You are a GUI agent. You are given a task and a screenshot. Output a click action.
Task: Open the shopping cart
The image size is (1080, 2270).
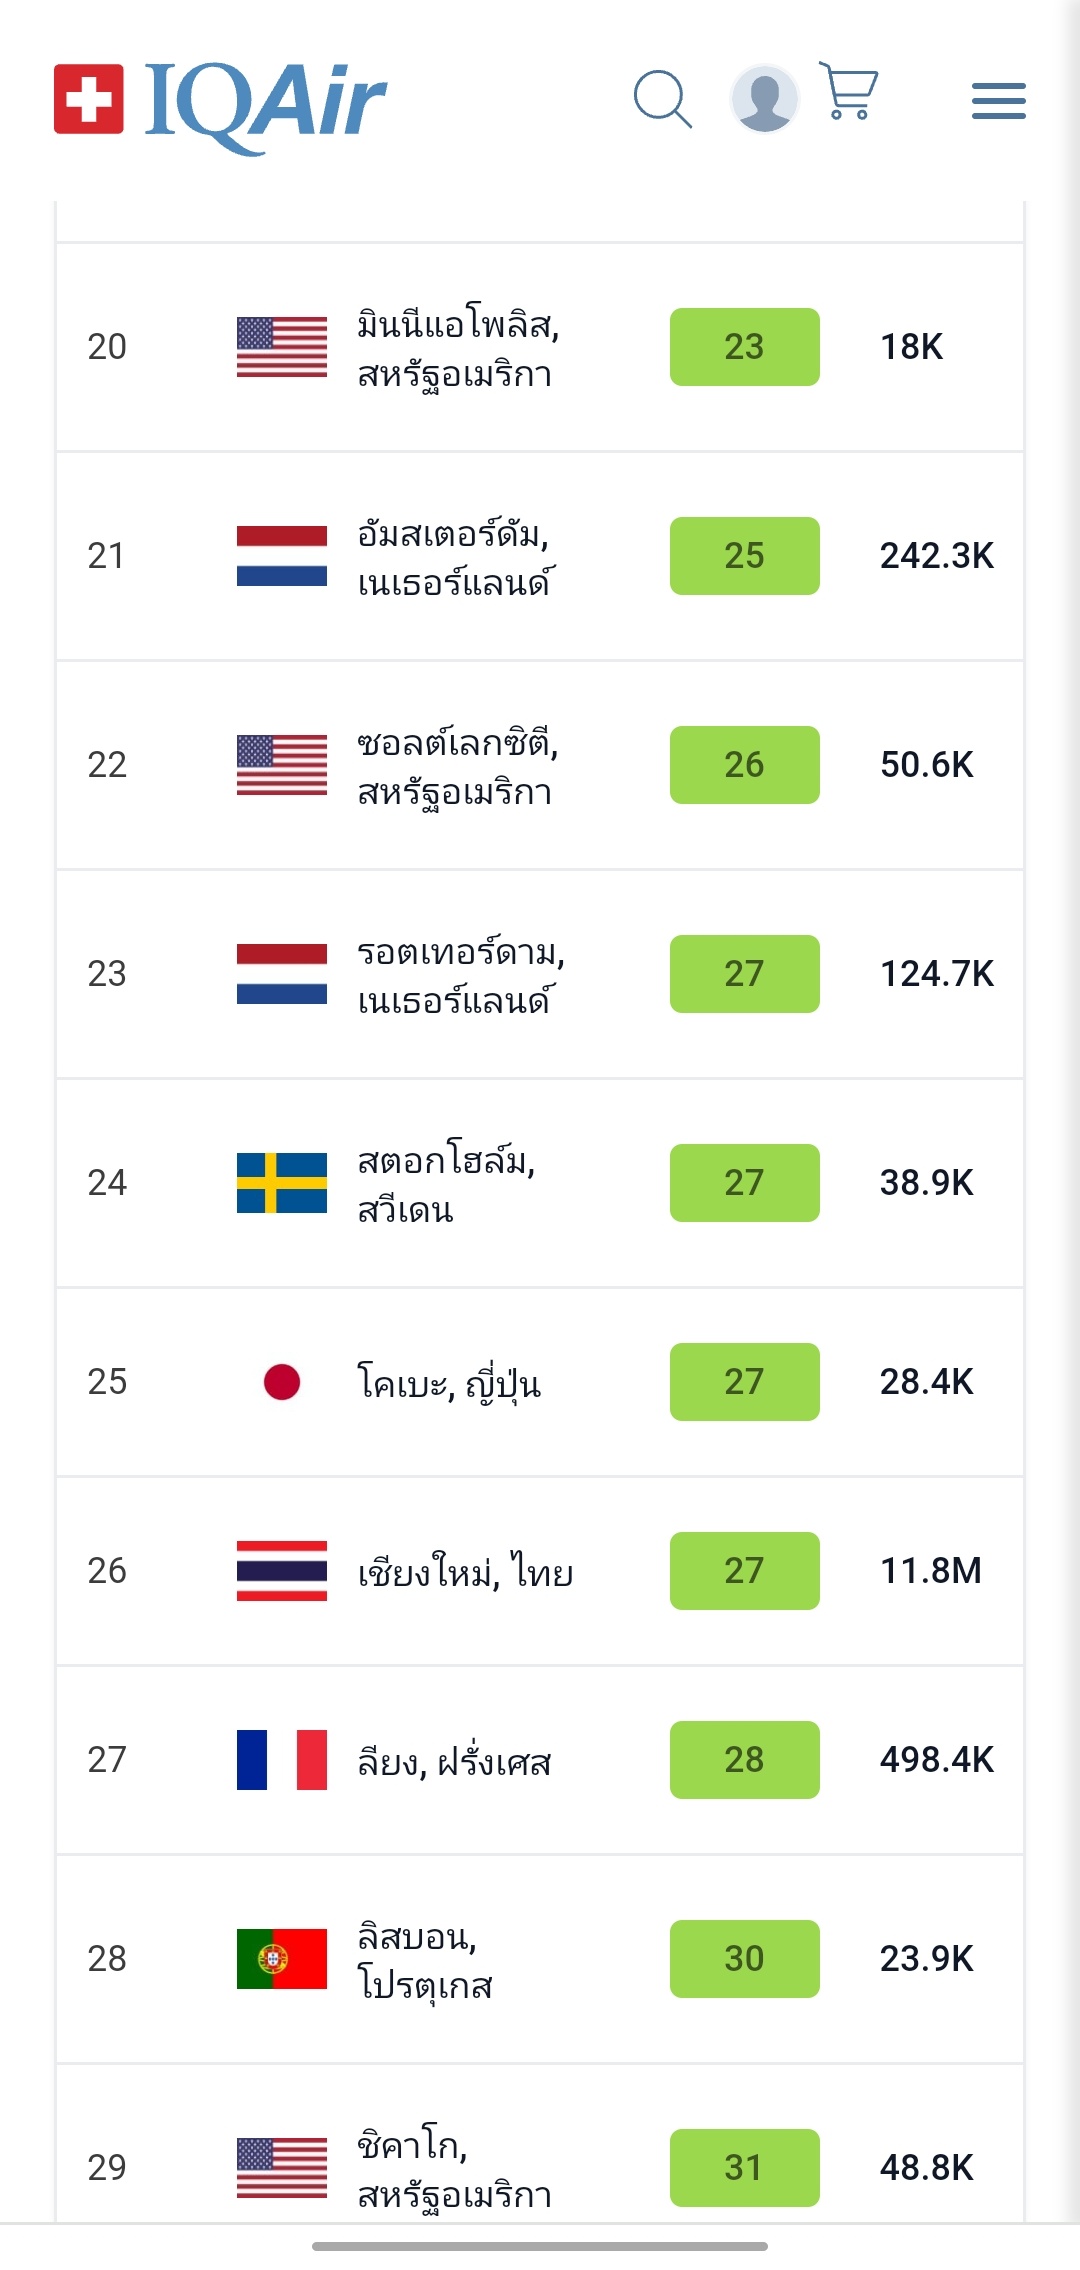(849, 91)
